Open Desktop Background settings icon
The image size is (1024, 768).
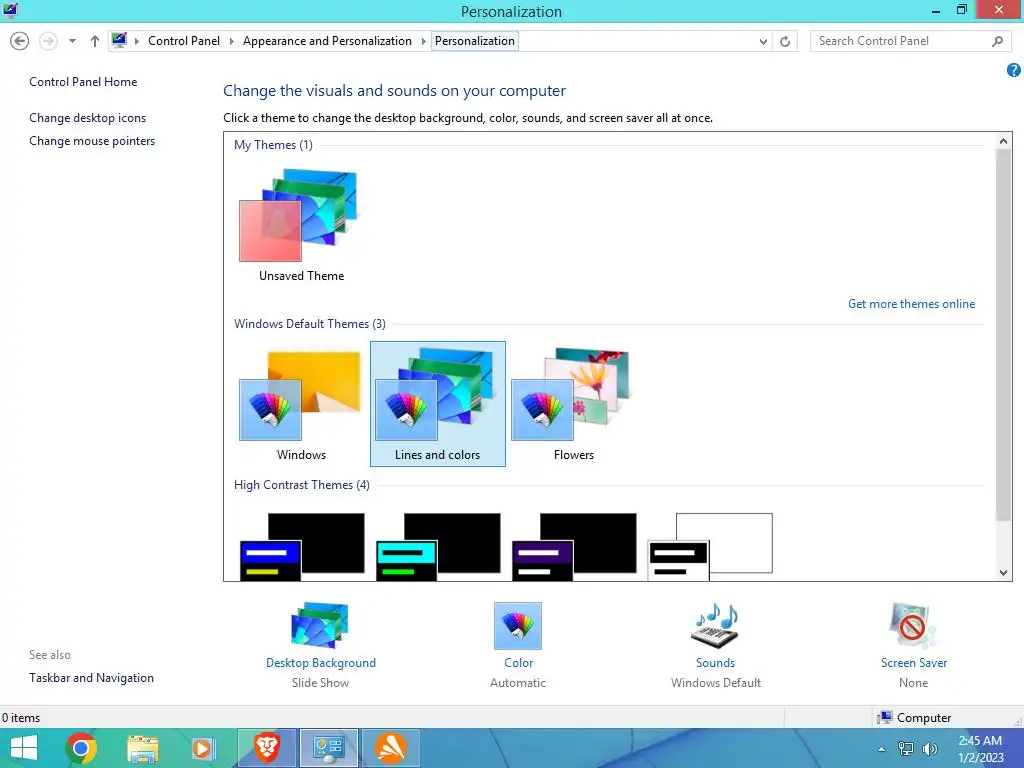click(320, 626)
